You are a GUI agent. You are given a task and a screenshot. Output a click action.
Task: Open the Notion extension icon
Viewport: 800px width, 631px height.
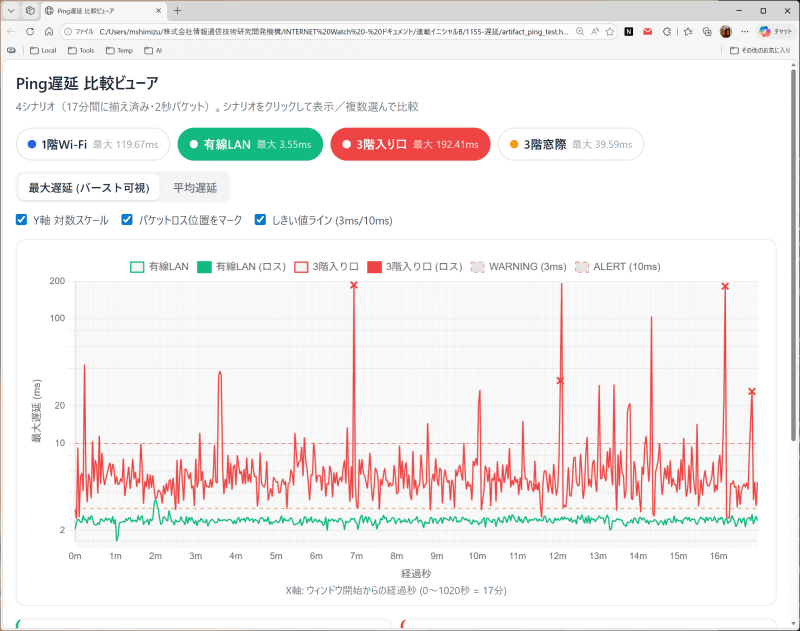pyautogui.click(x=629, y=32)
